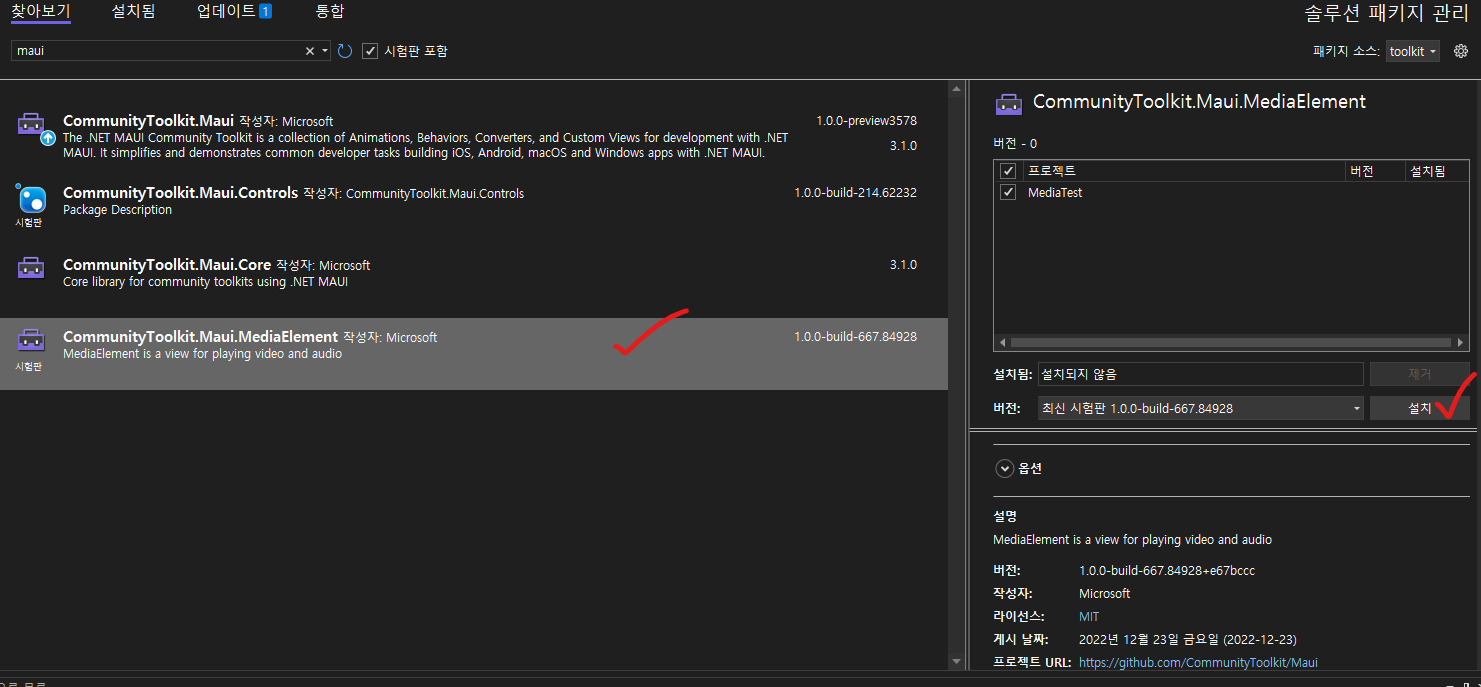Click CommunityToolkit.Maui.Core package icon

pos(32,267)
